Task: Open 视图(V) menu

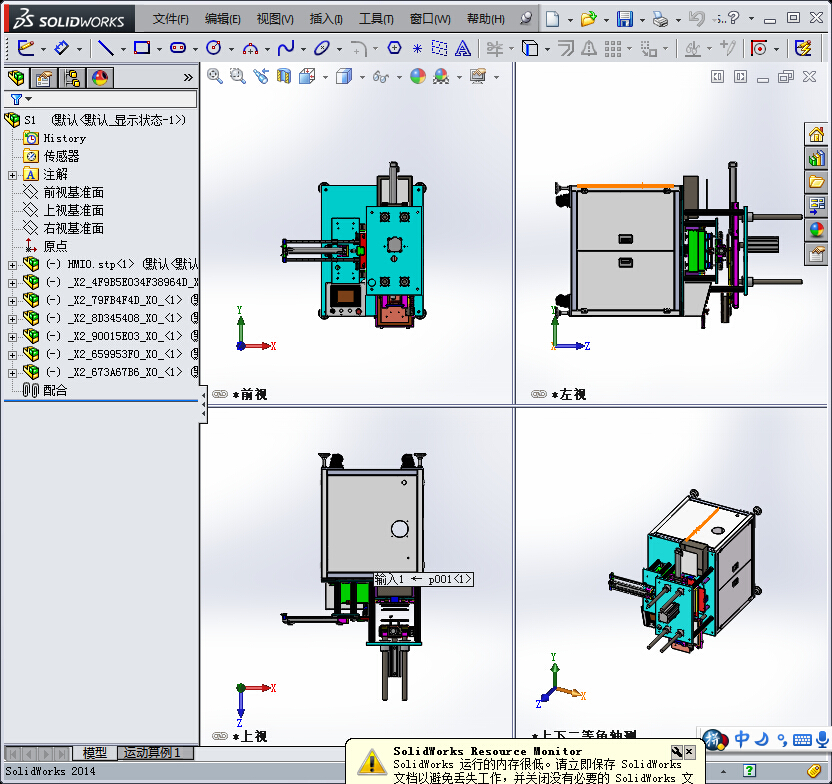Action: [275, 19]
